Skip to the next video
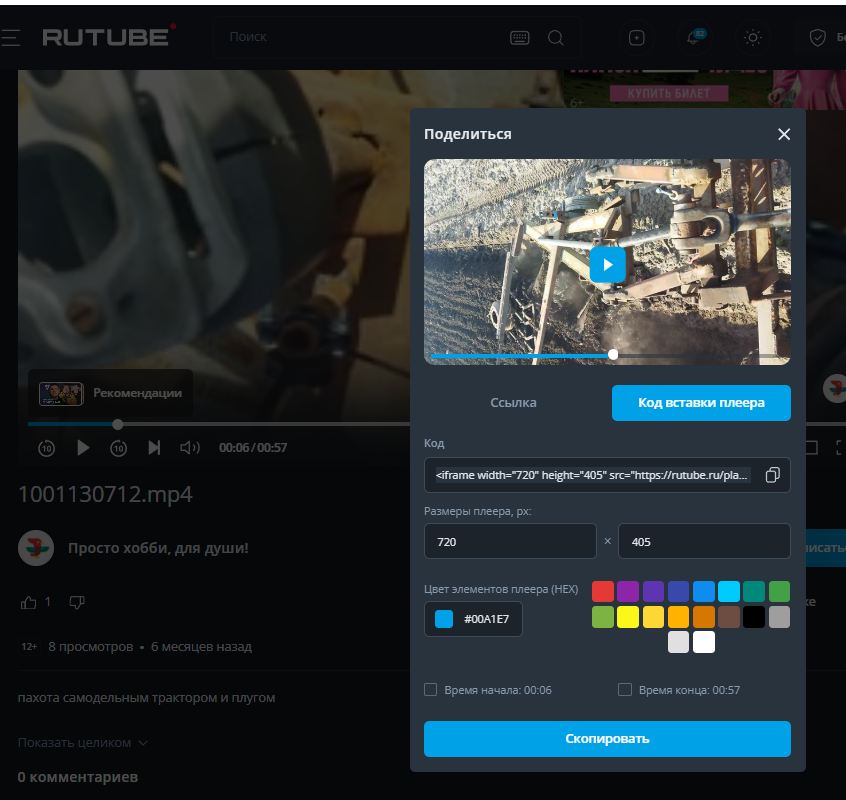 [x=154, y=448]
